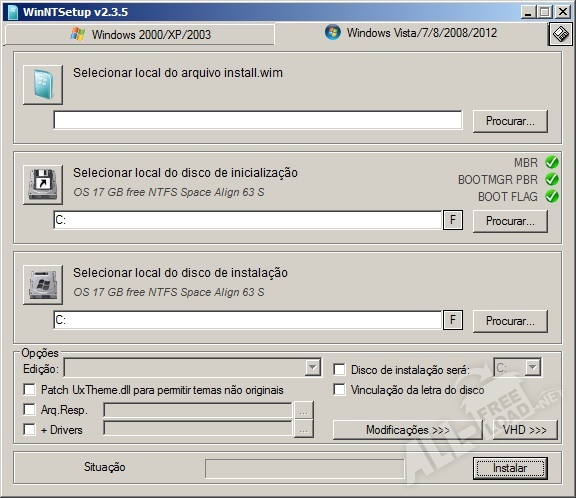Click the install.wim path input field
This screenshot has width=576, height=498.
click(258, 120)
